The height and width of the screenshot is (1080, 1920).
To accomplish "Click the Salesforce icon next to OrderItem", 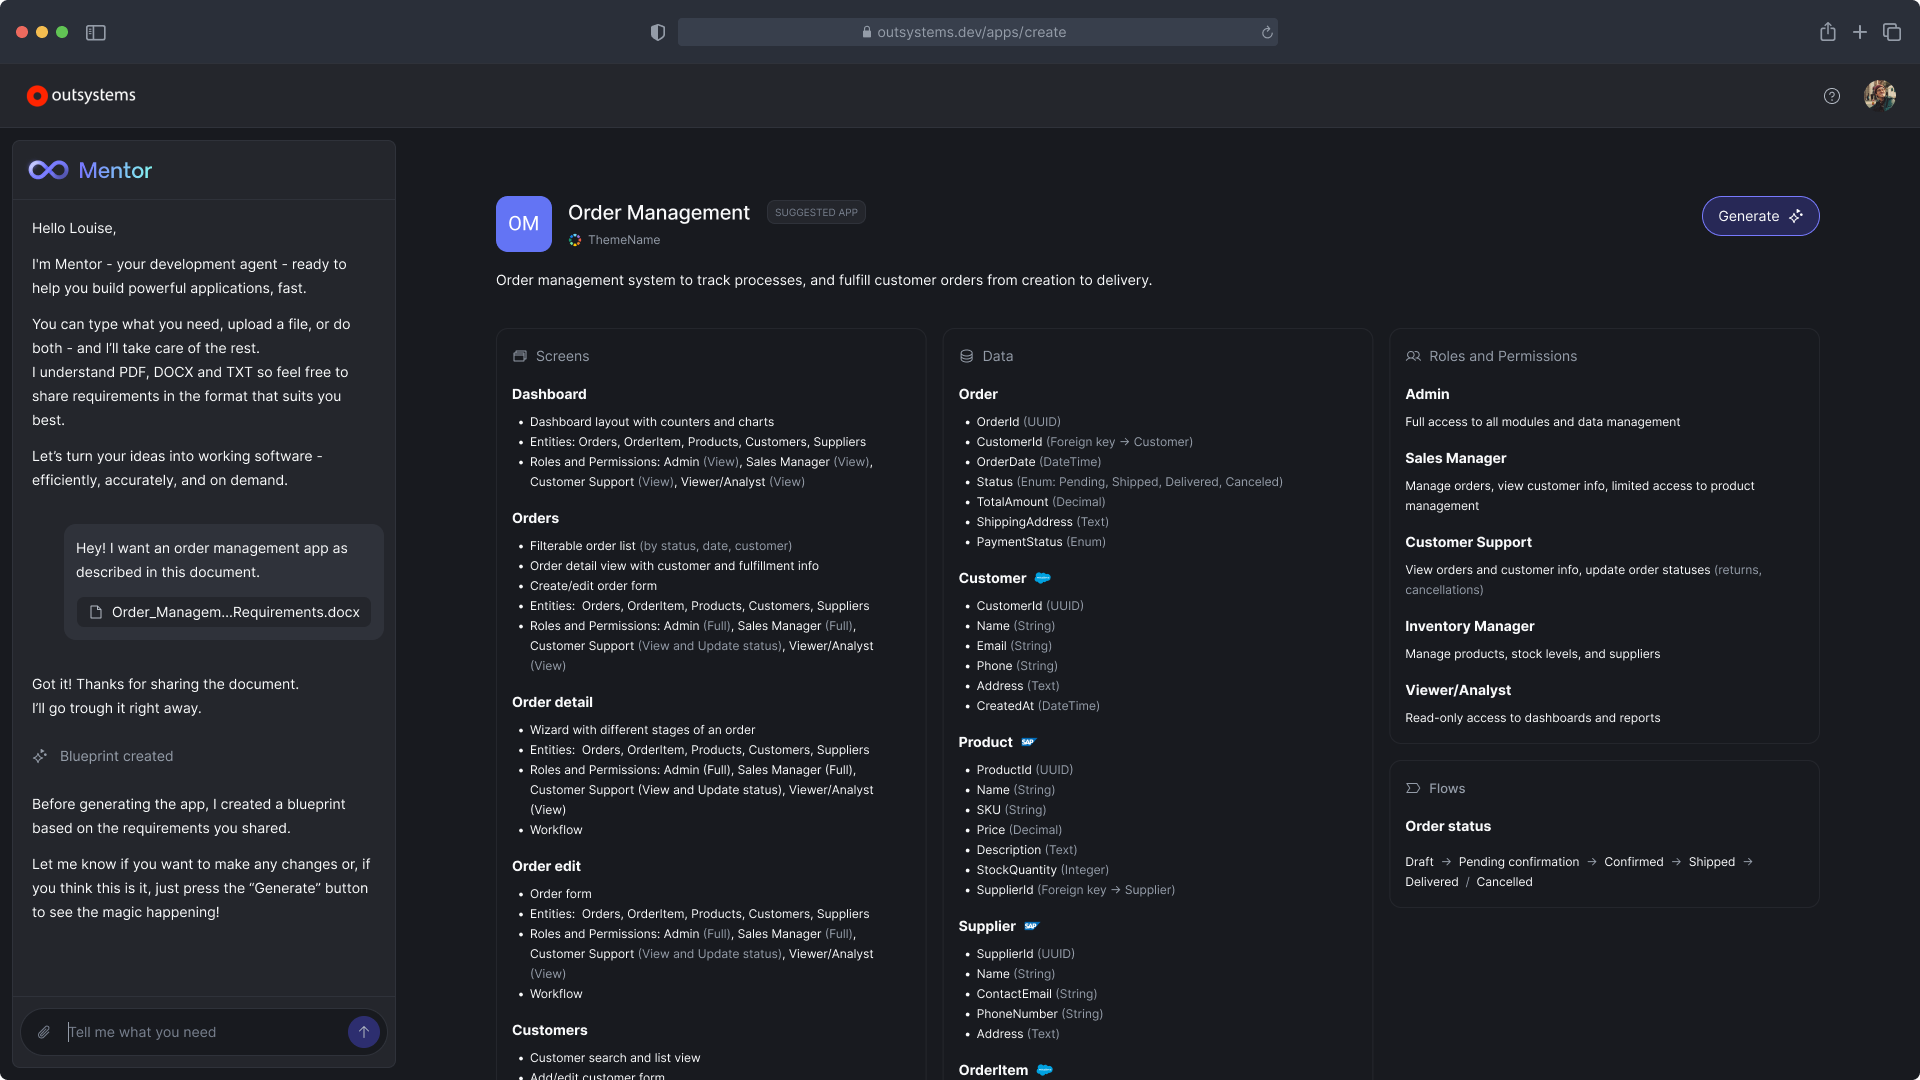I will click(x=1045, y=1070).
